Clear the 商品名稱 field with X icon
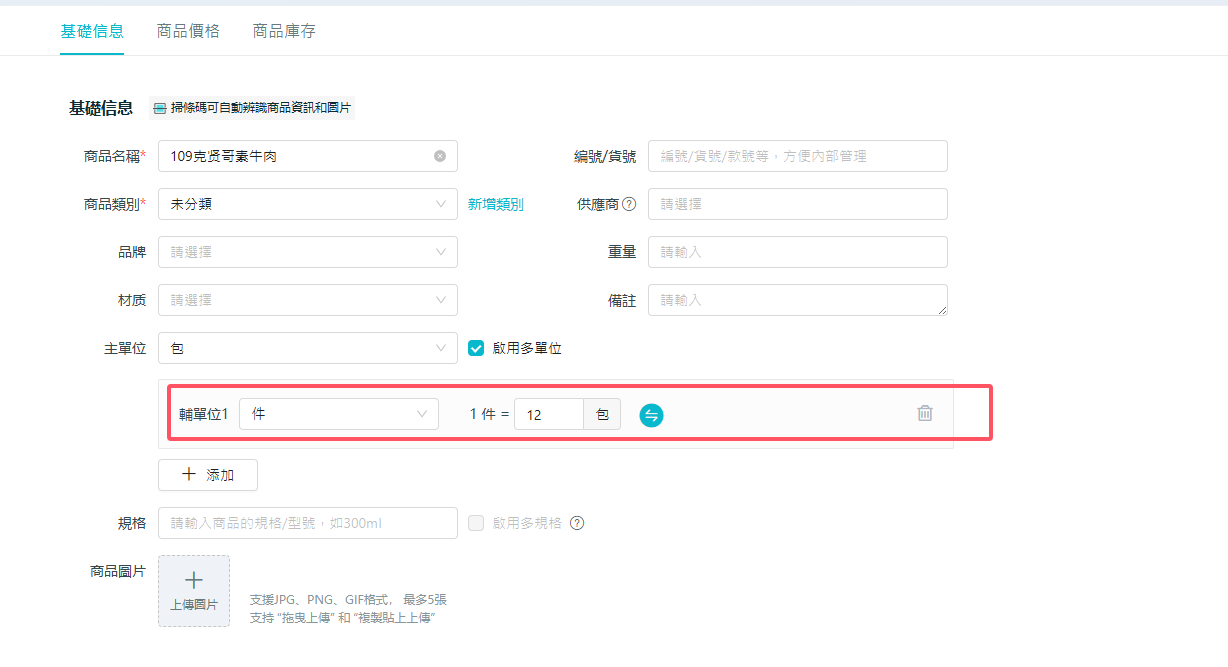 [440, 156]
